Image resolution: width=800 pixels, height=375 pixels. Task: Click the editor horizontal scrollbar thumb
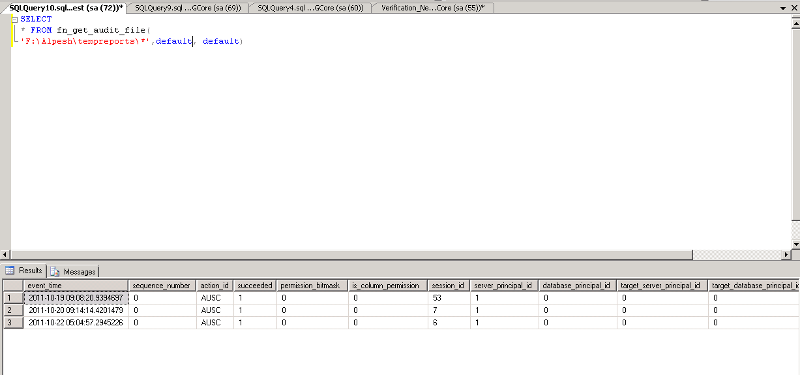pos(352,254)
